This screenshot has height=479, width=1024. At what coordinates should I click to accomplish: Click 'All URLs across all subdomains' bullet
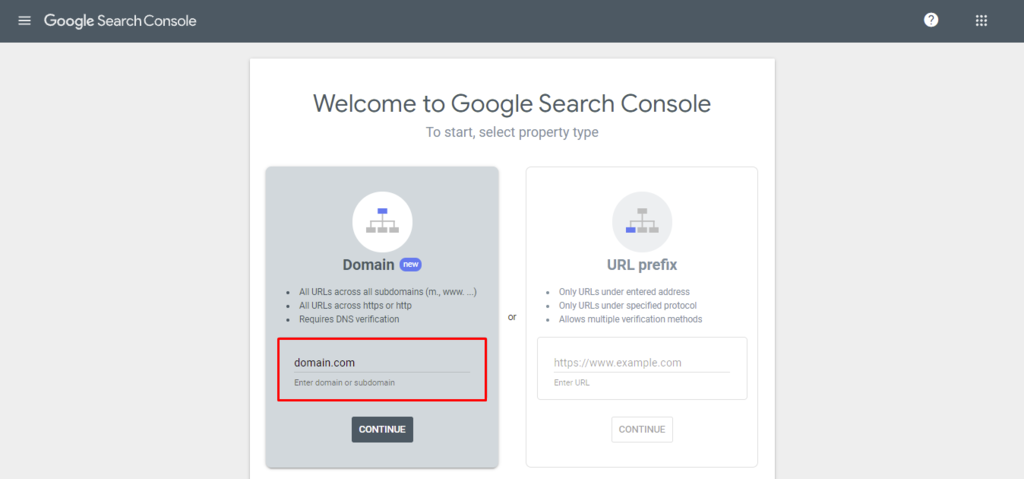point(388,291)
